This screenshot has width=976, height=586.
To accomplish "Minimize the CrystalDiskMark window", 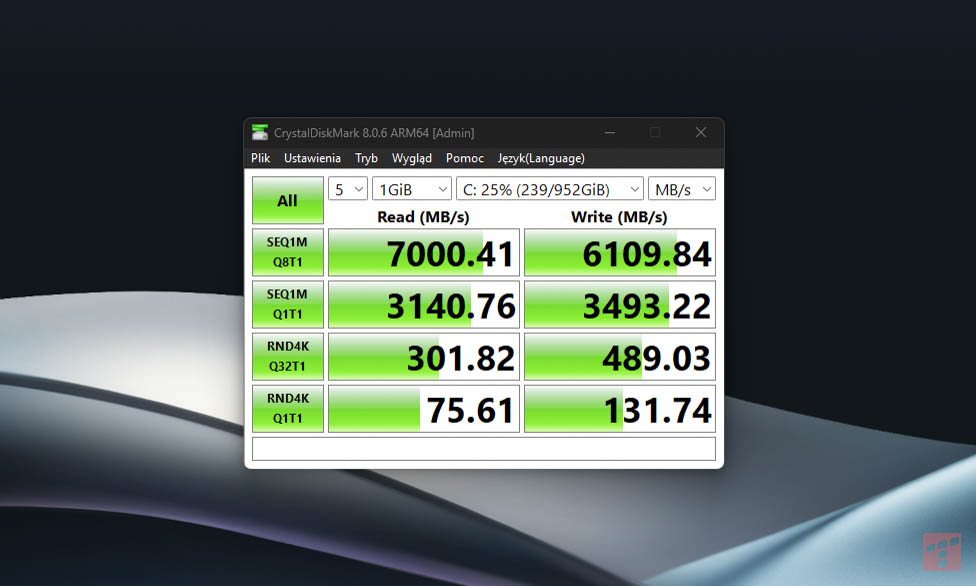I will 609,133.
